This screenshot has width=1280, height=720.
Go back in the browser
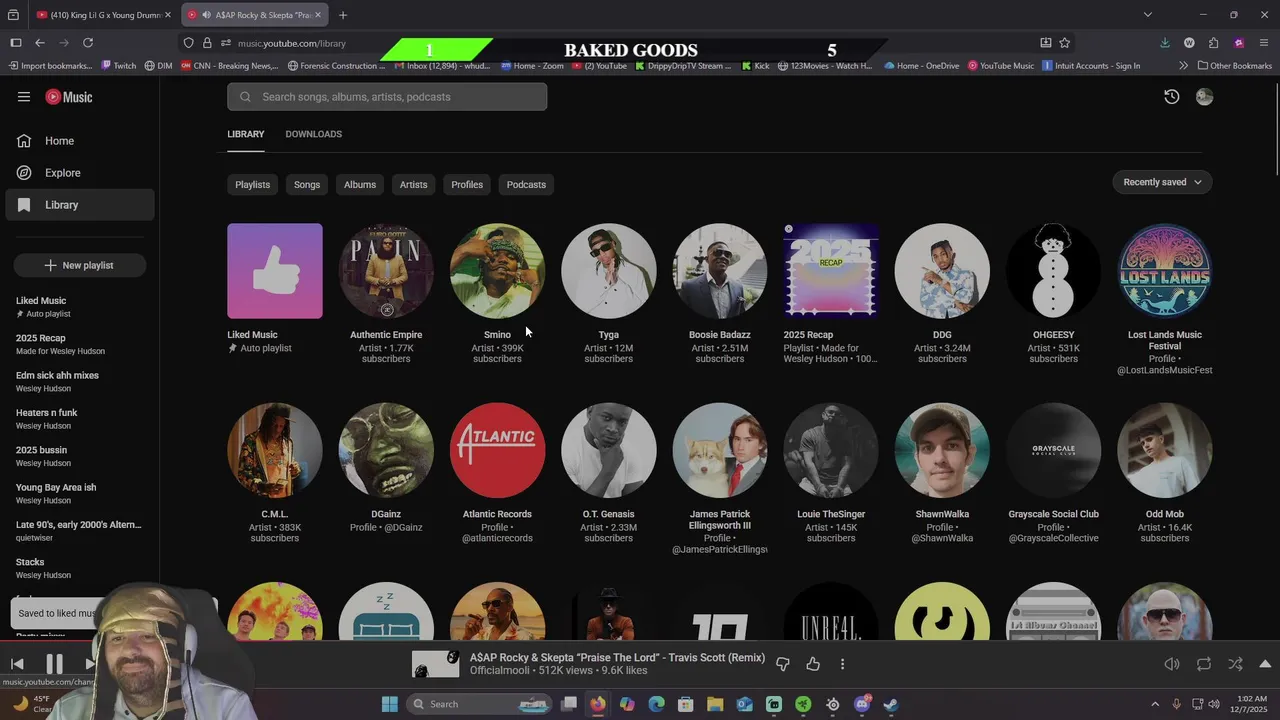point(40,43)
